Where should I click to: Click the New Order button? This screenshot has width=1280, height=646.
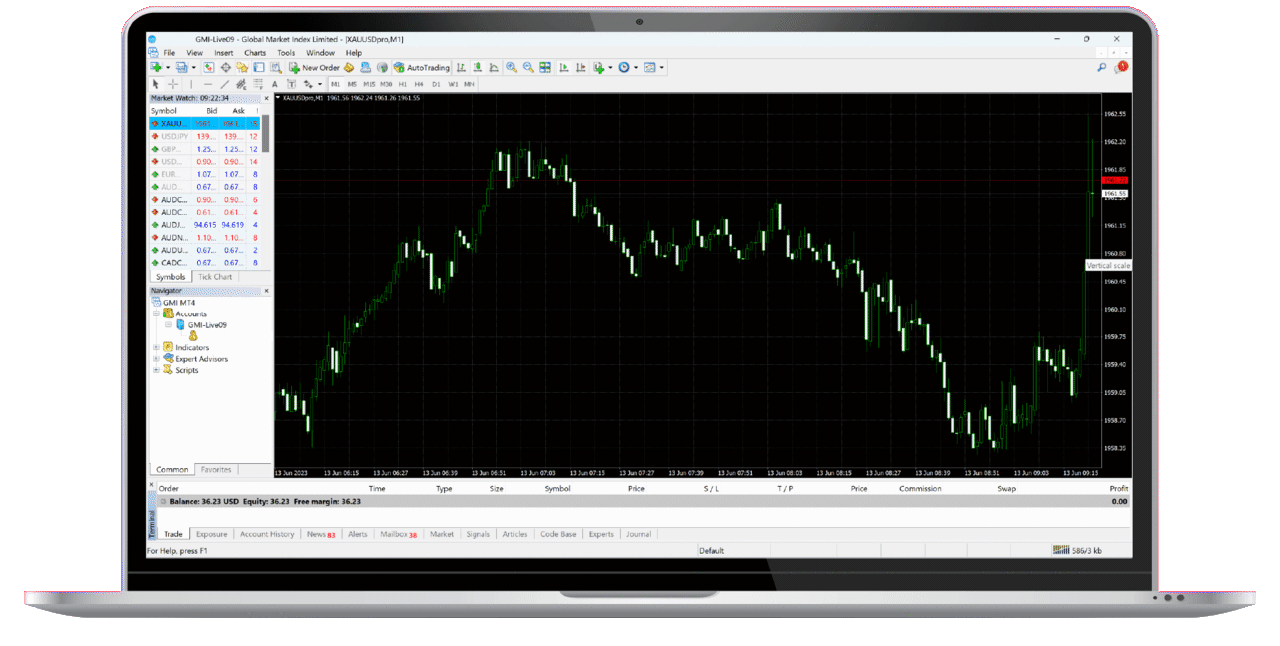click(314, 68)
